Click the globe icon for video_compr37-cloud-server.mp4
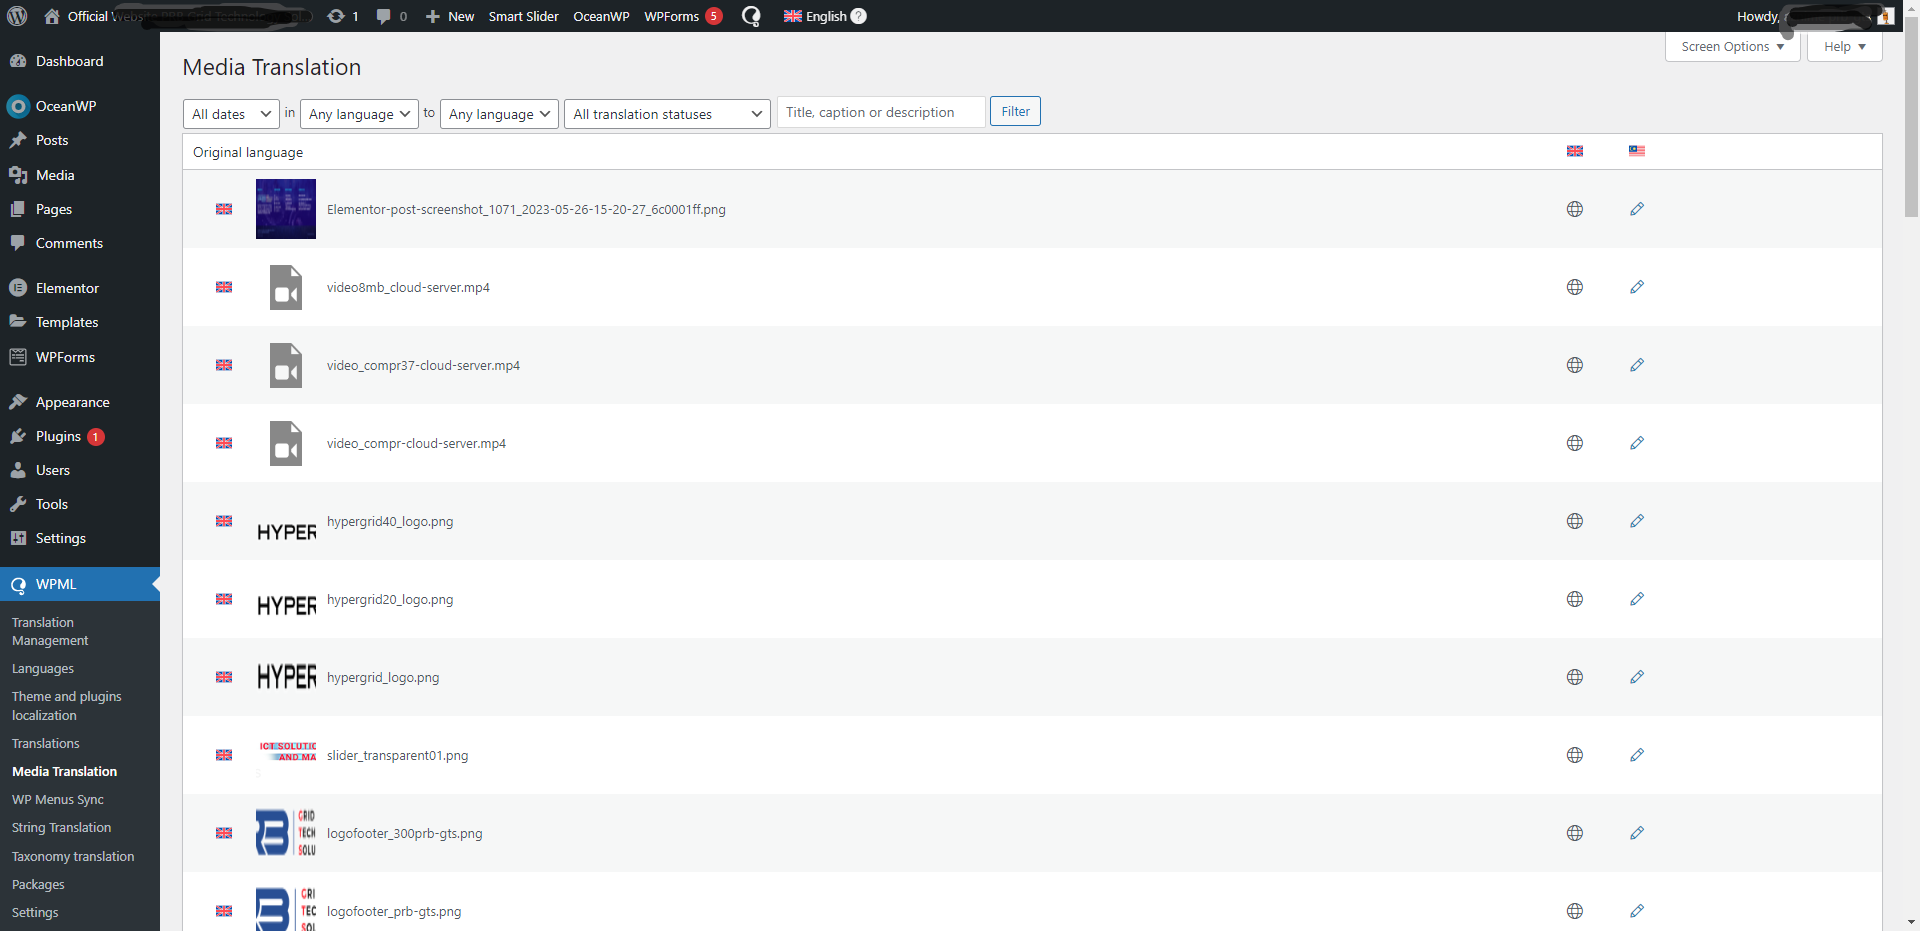The width and height of the screenshot is (1920, 931). (1575, 365)
